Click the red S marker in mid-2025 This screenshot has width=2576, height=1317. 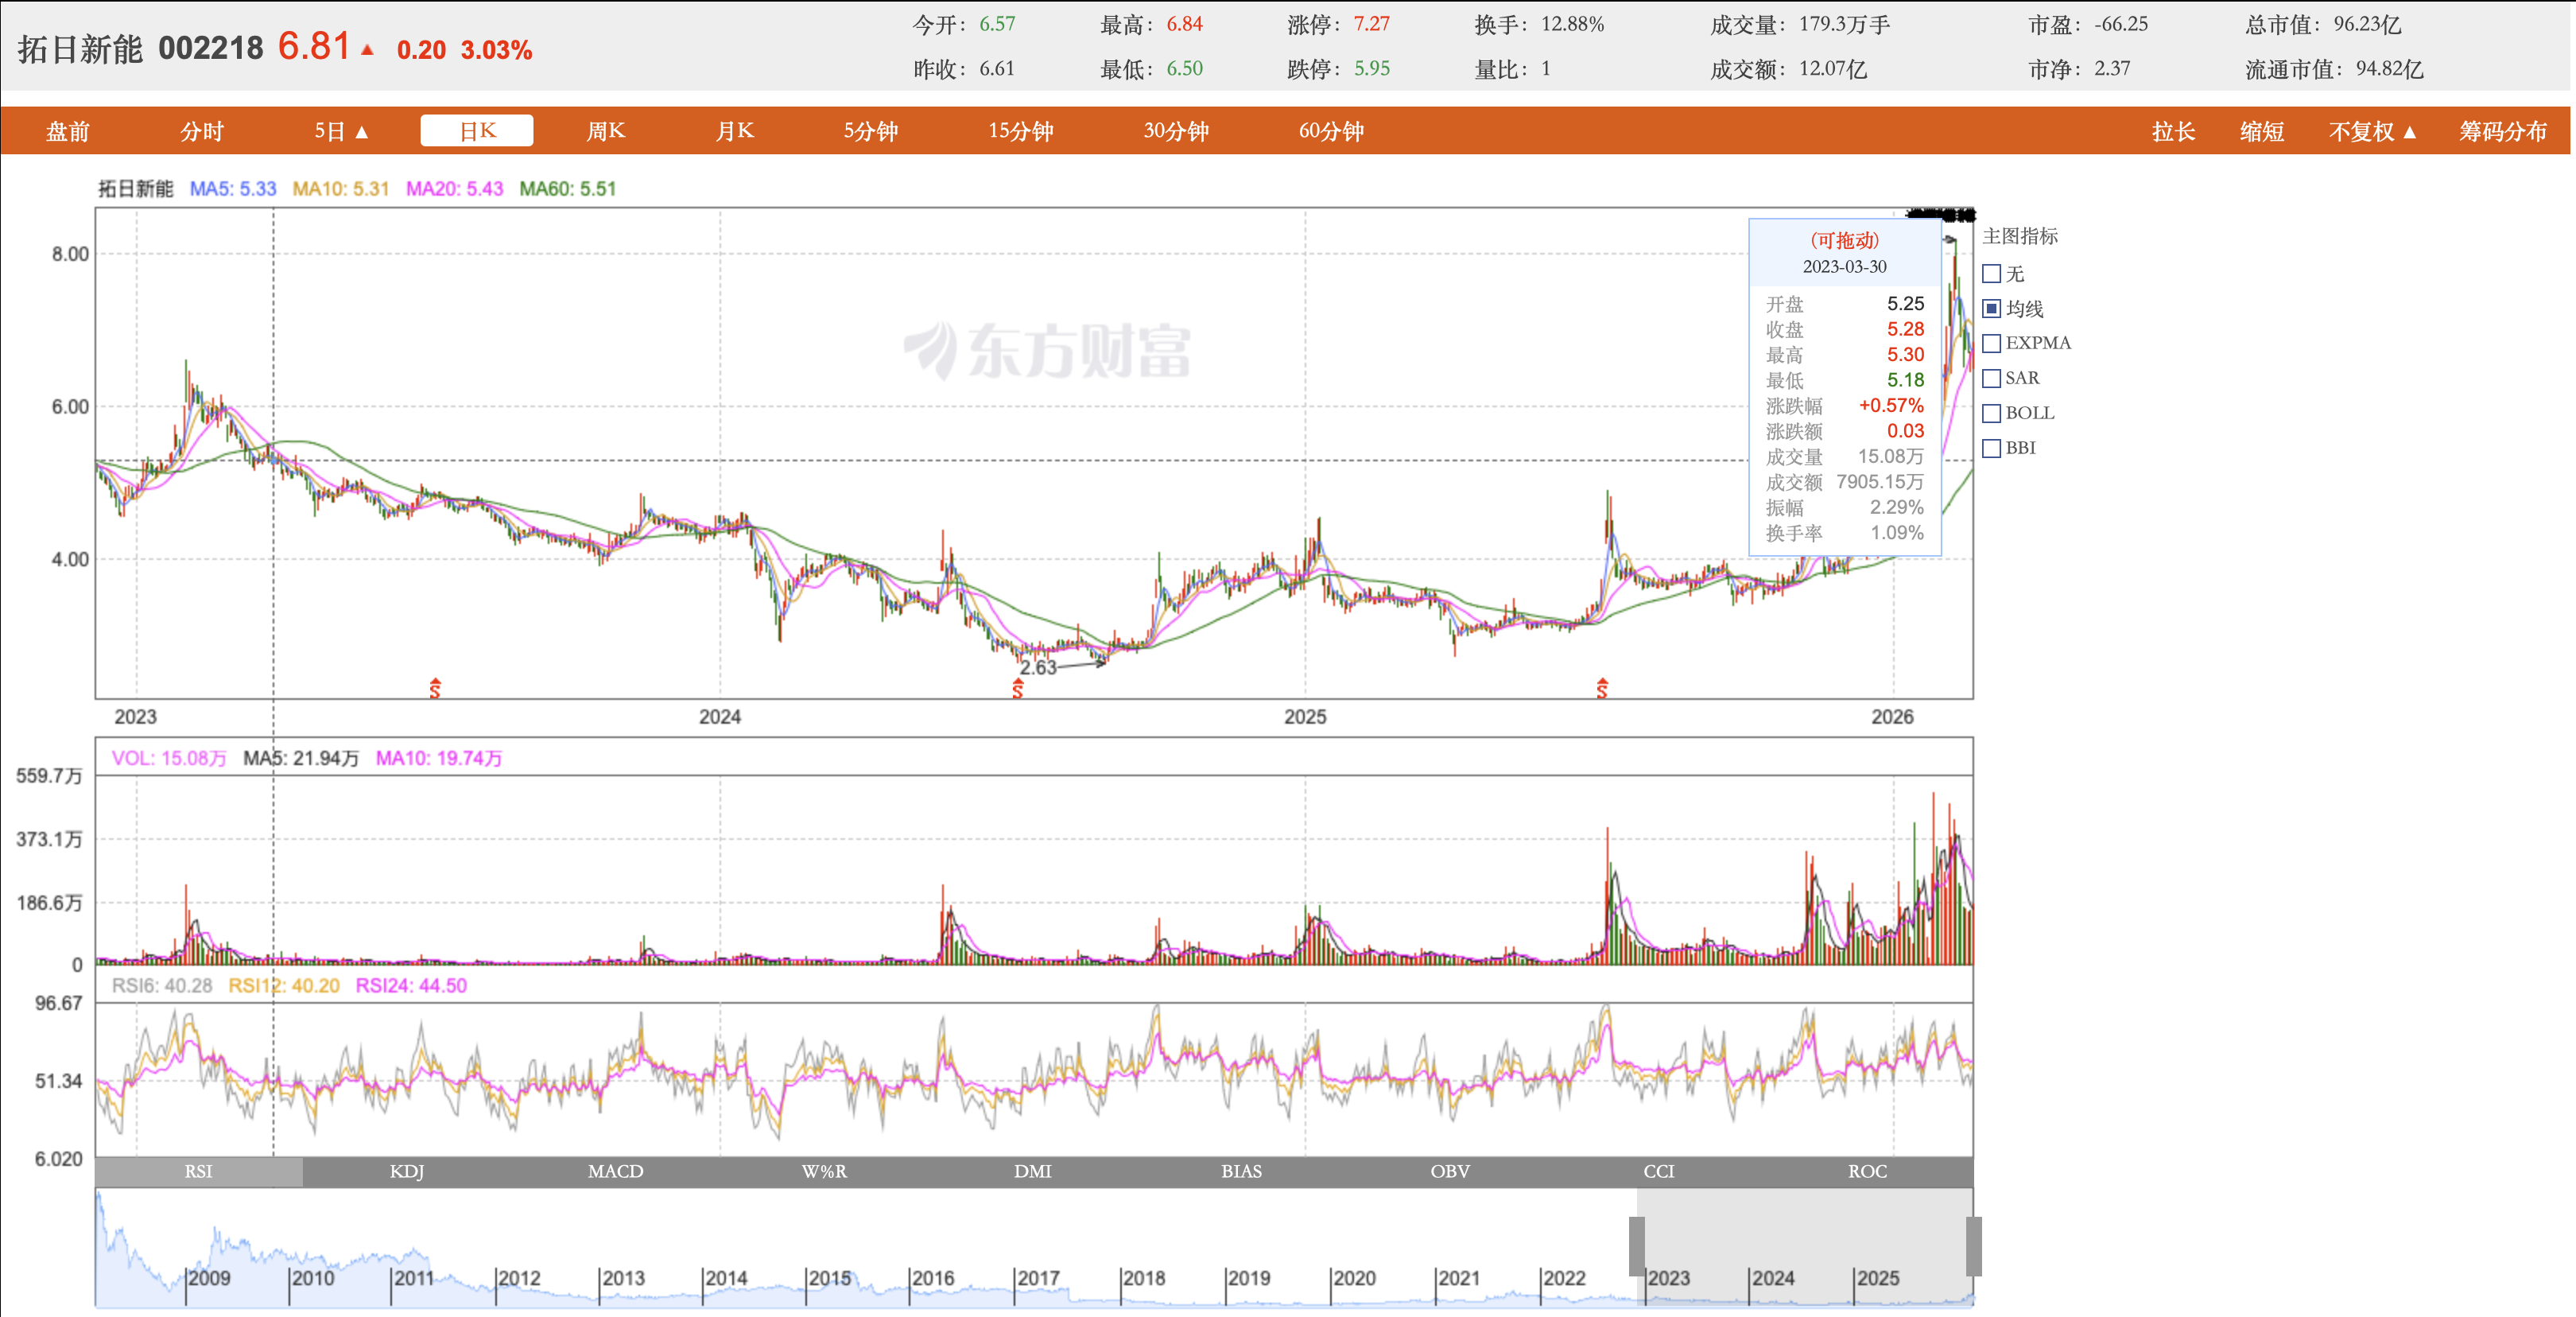[x=1602, y=688]
